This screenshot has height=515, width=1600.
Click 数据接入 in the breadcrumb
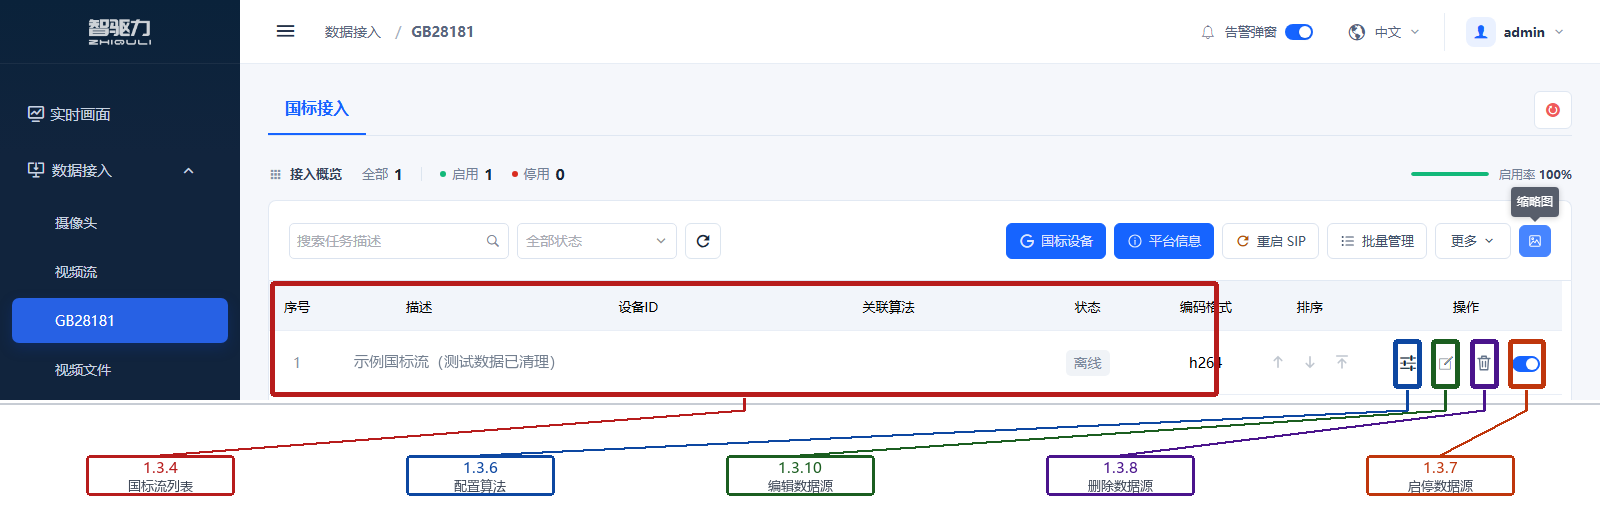353,32
